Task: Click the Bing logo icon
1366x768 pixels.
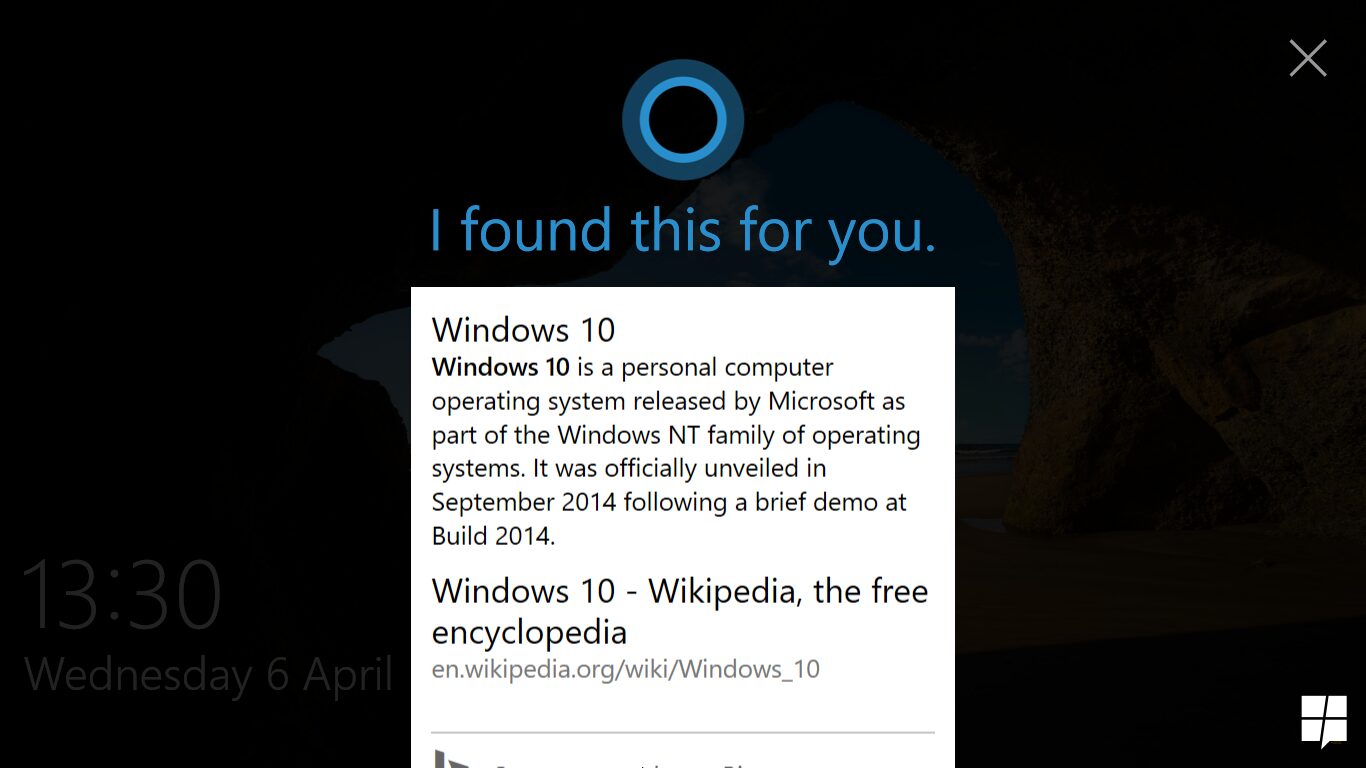Action: [451, 759]
